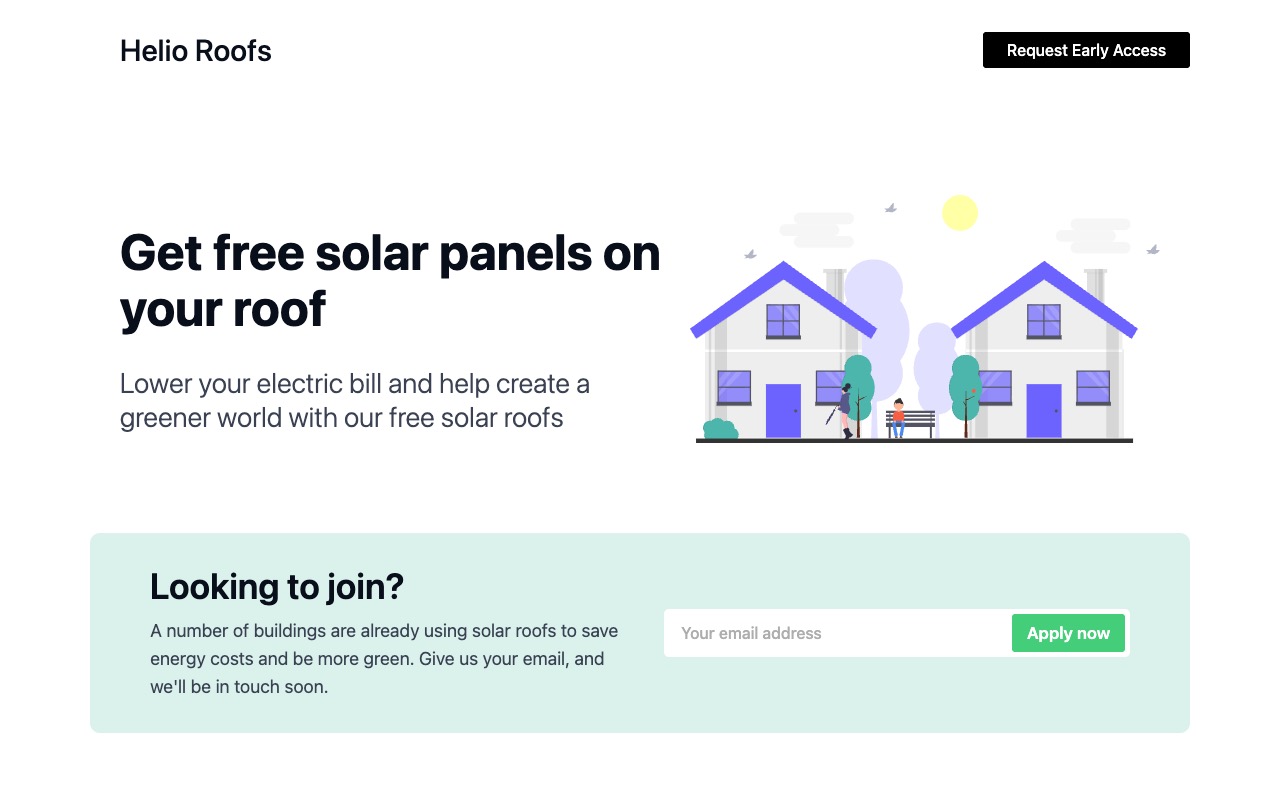The width and height of the screenshot is (1280, 800).
Task: Click the person sitting on the bench
Action: (x=898, y=416)
